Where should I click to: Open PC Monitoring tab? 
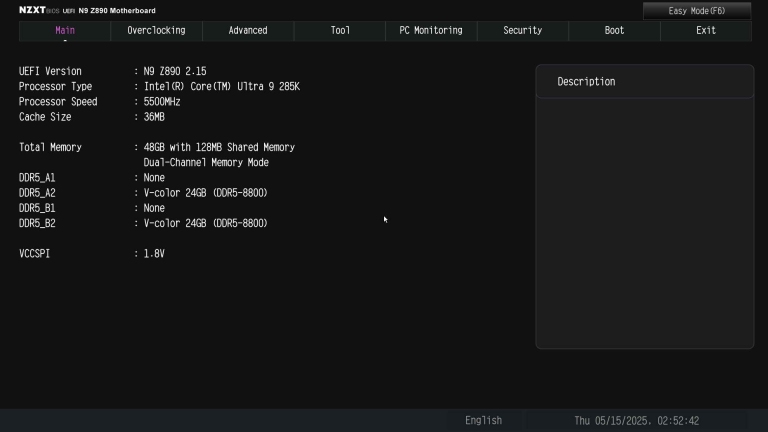(431, 30)
